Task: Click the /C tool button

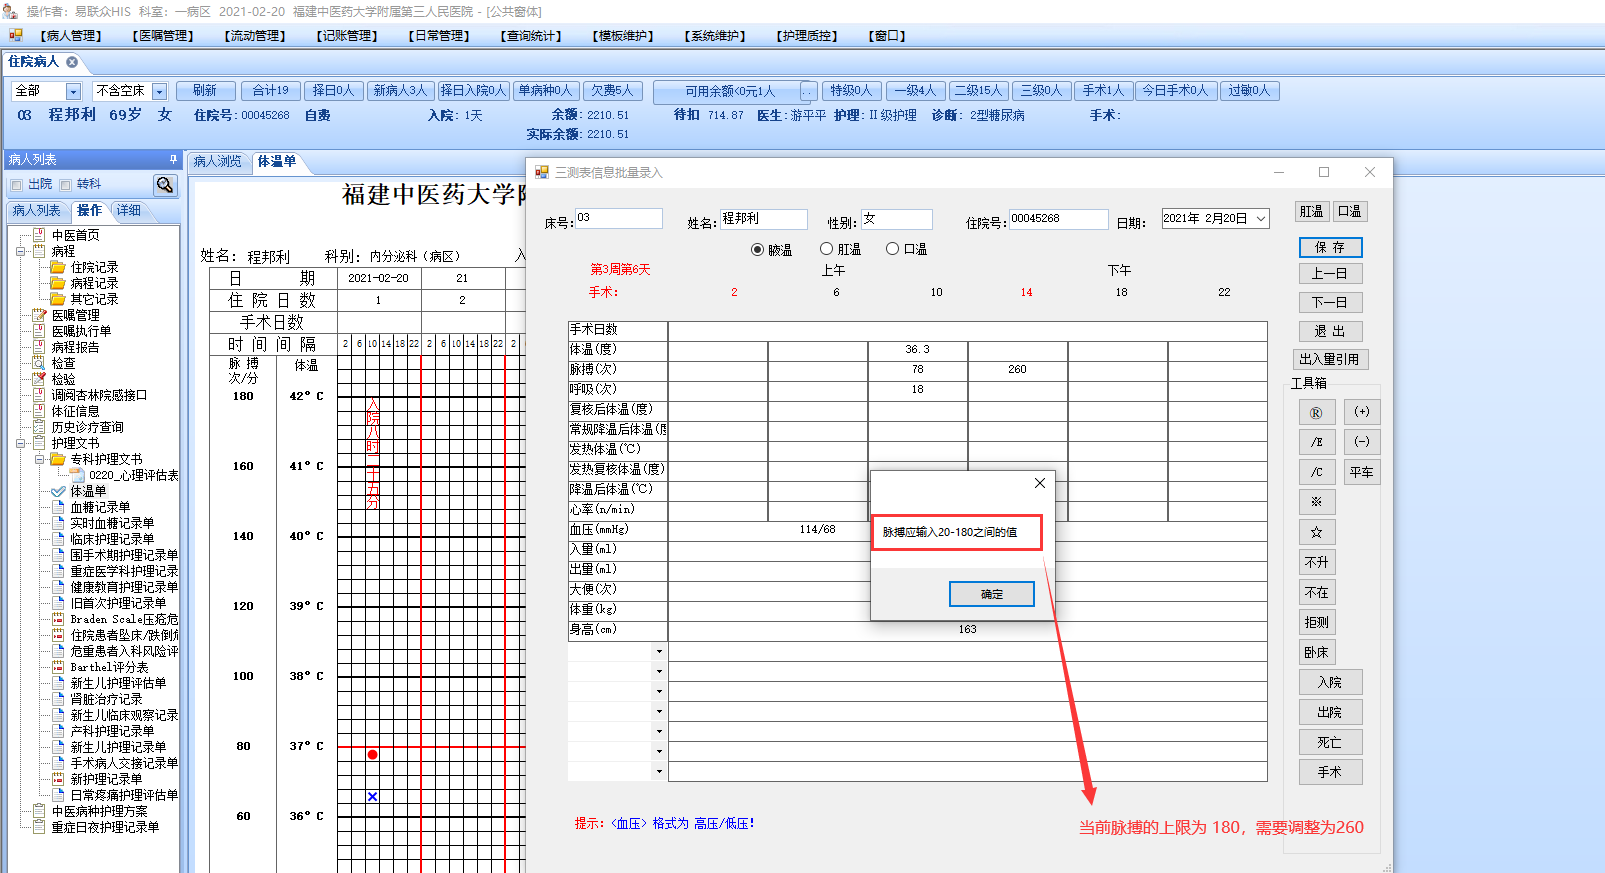Action: [1316, 472]
